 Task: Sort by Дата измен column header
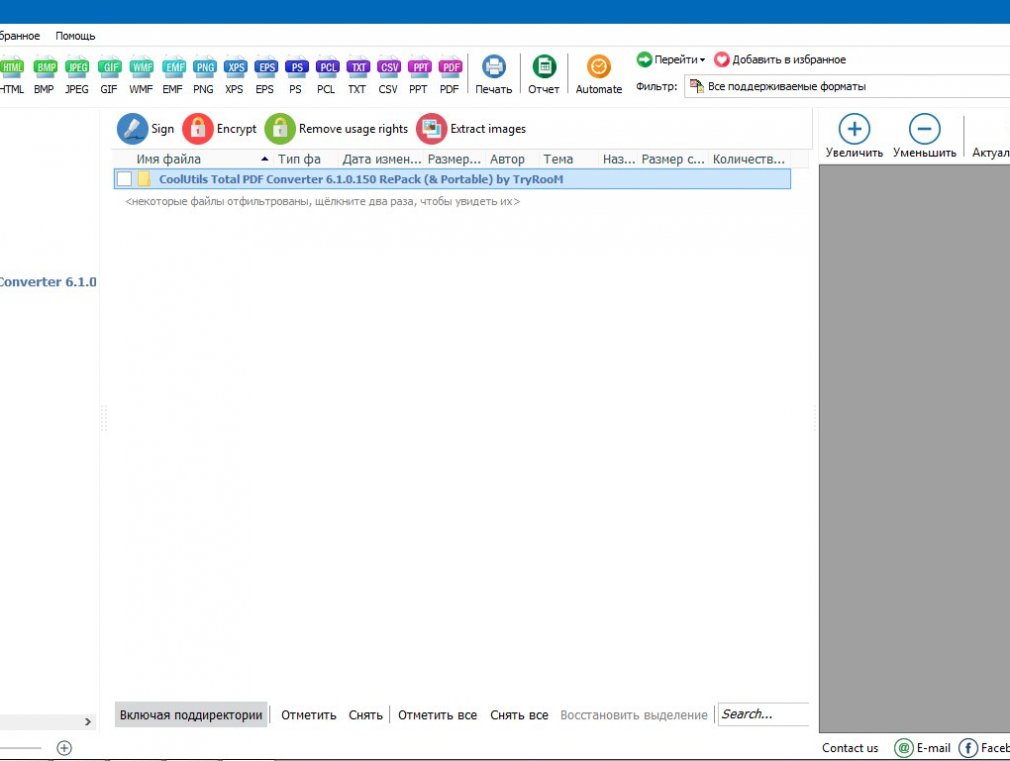coord(381,159)
